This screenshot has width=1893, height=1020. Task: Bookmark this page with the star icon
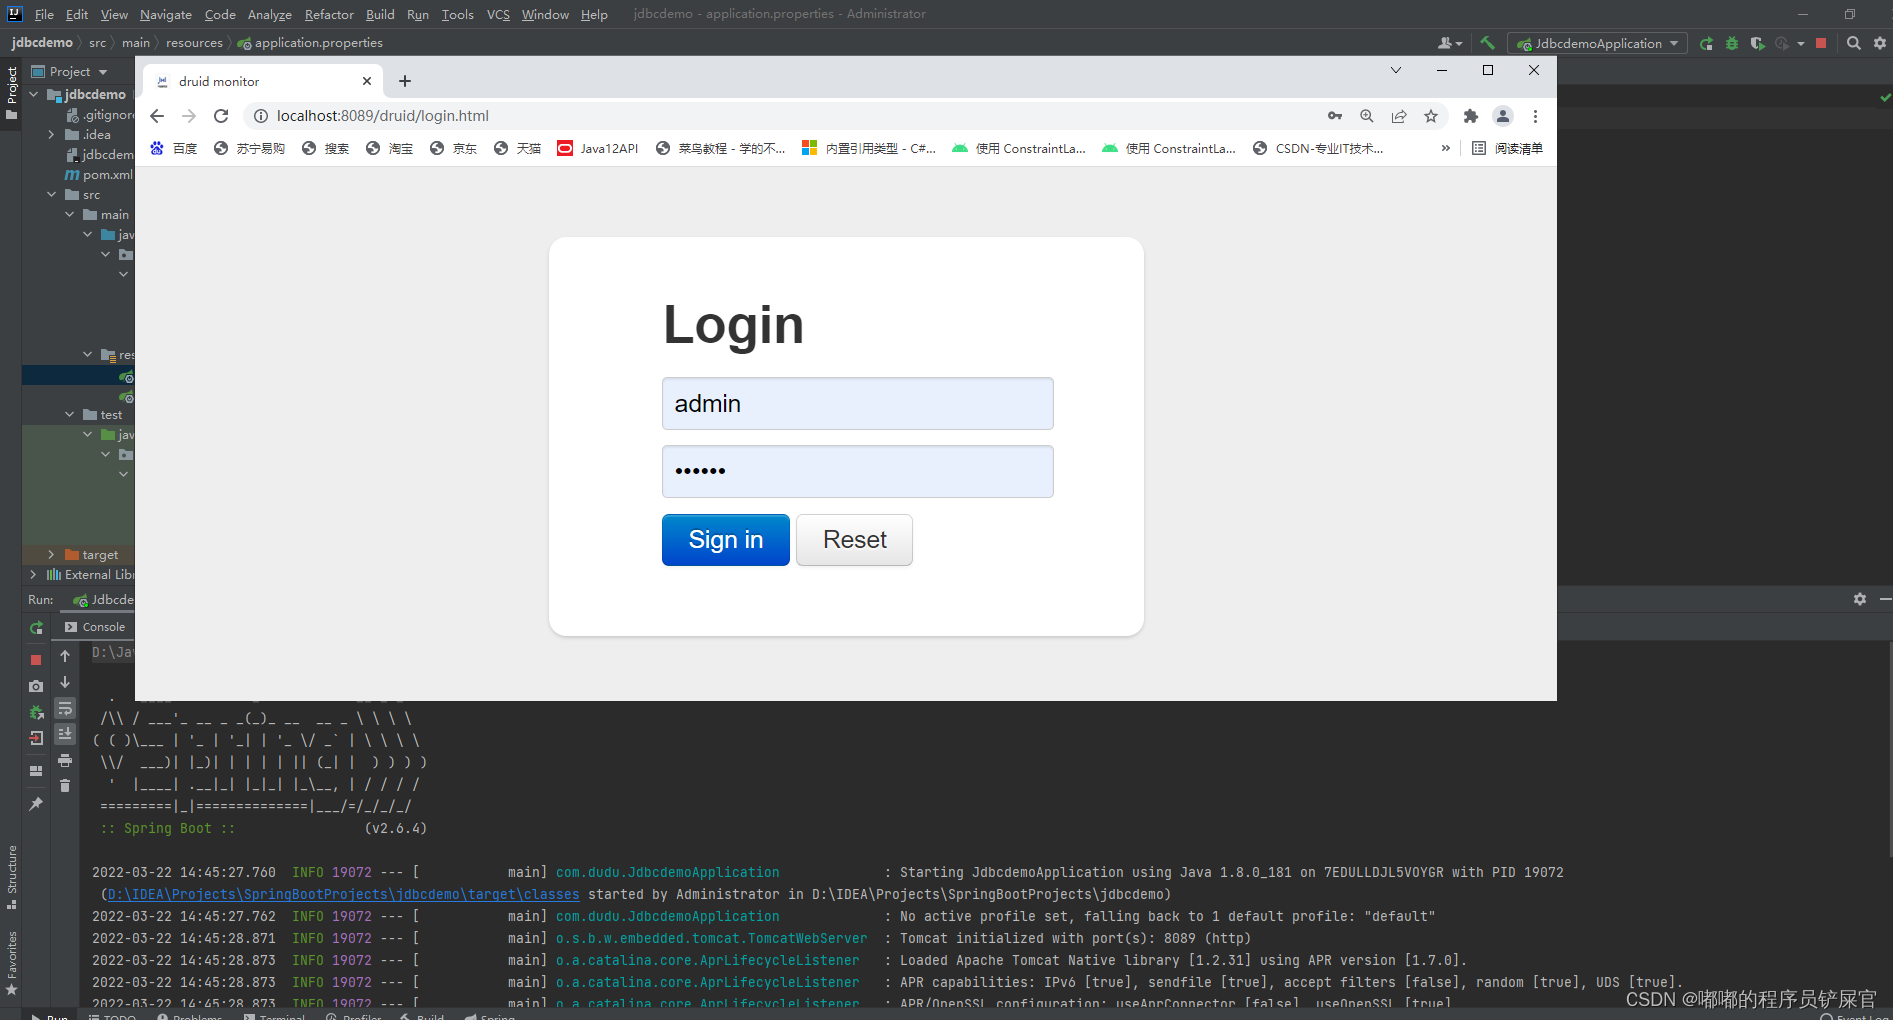1431,116
